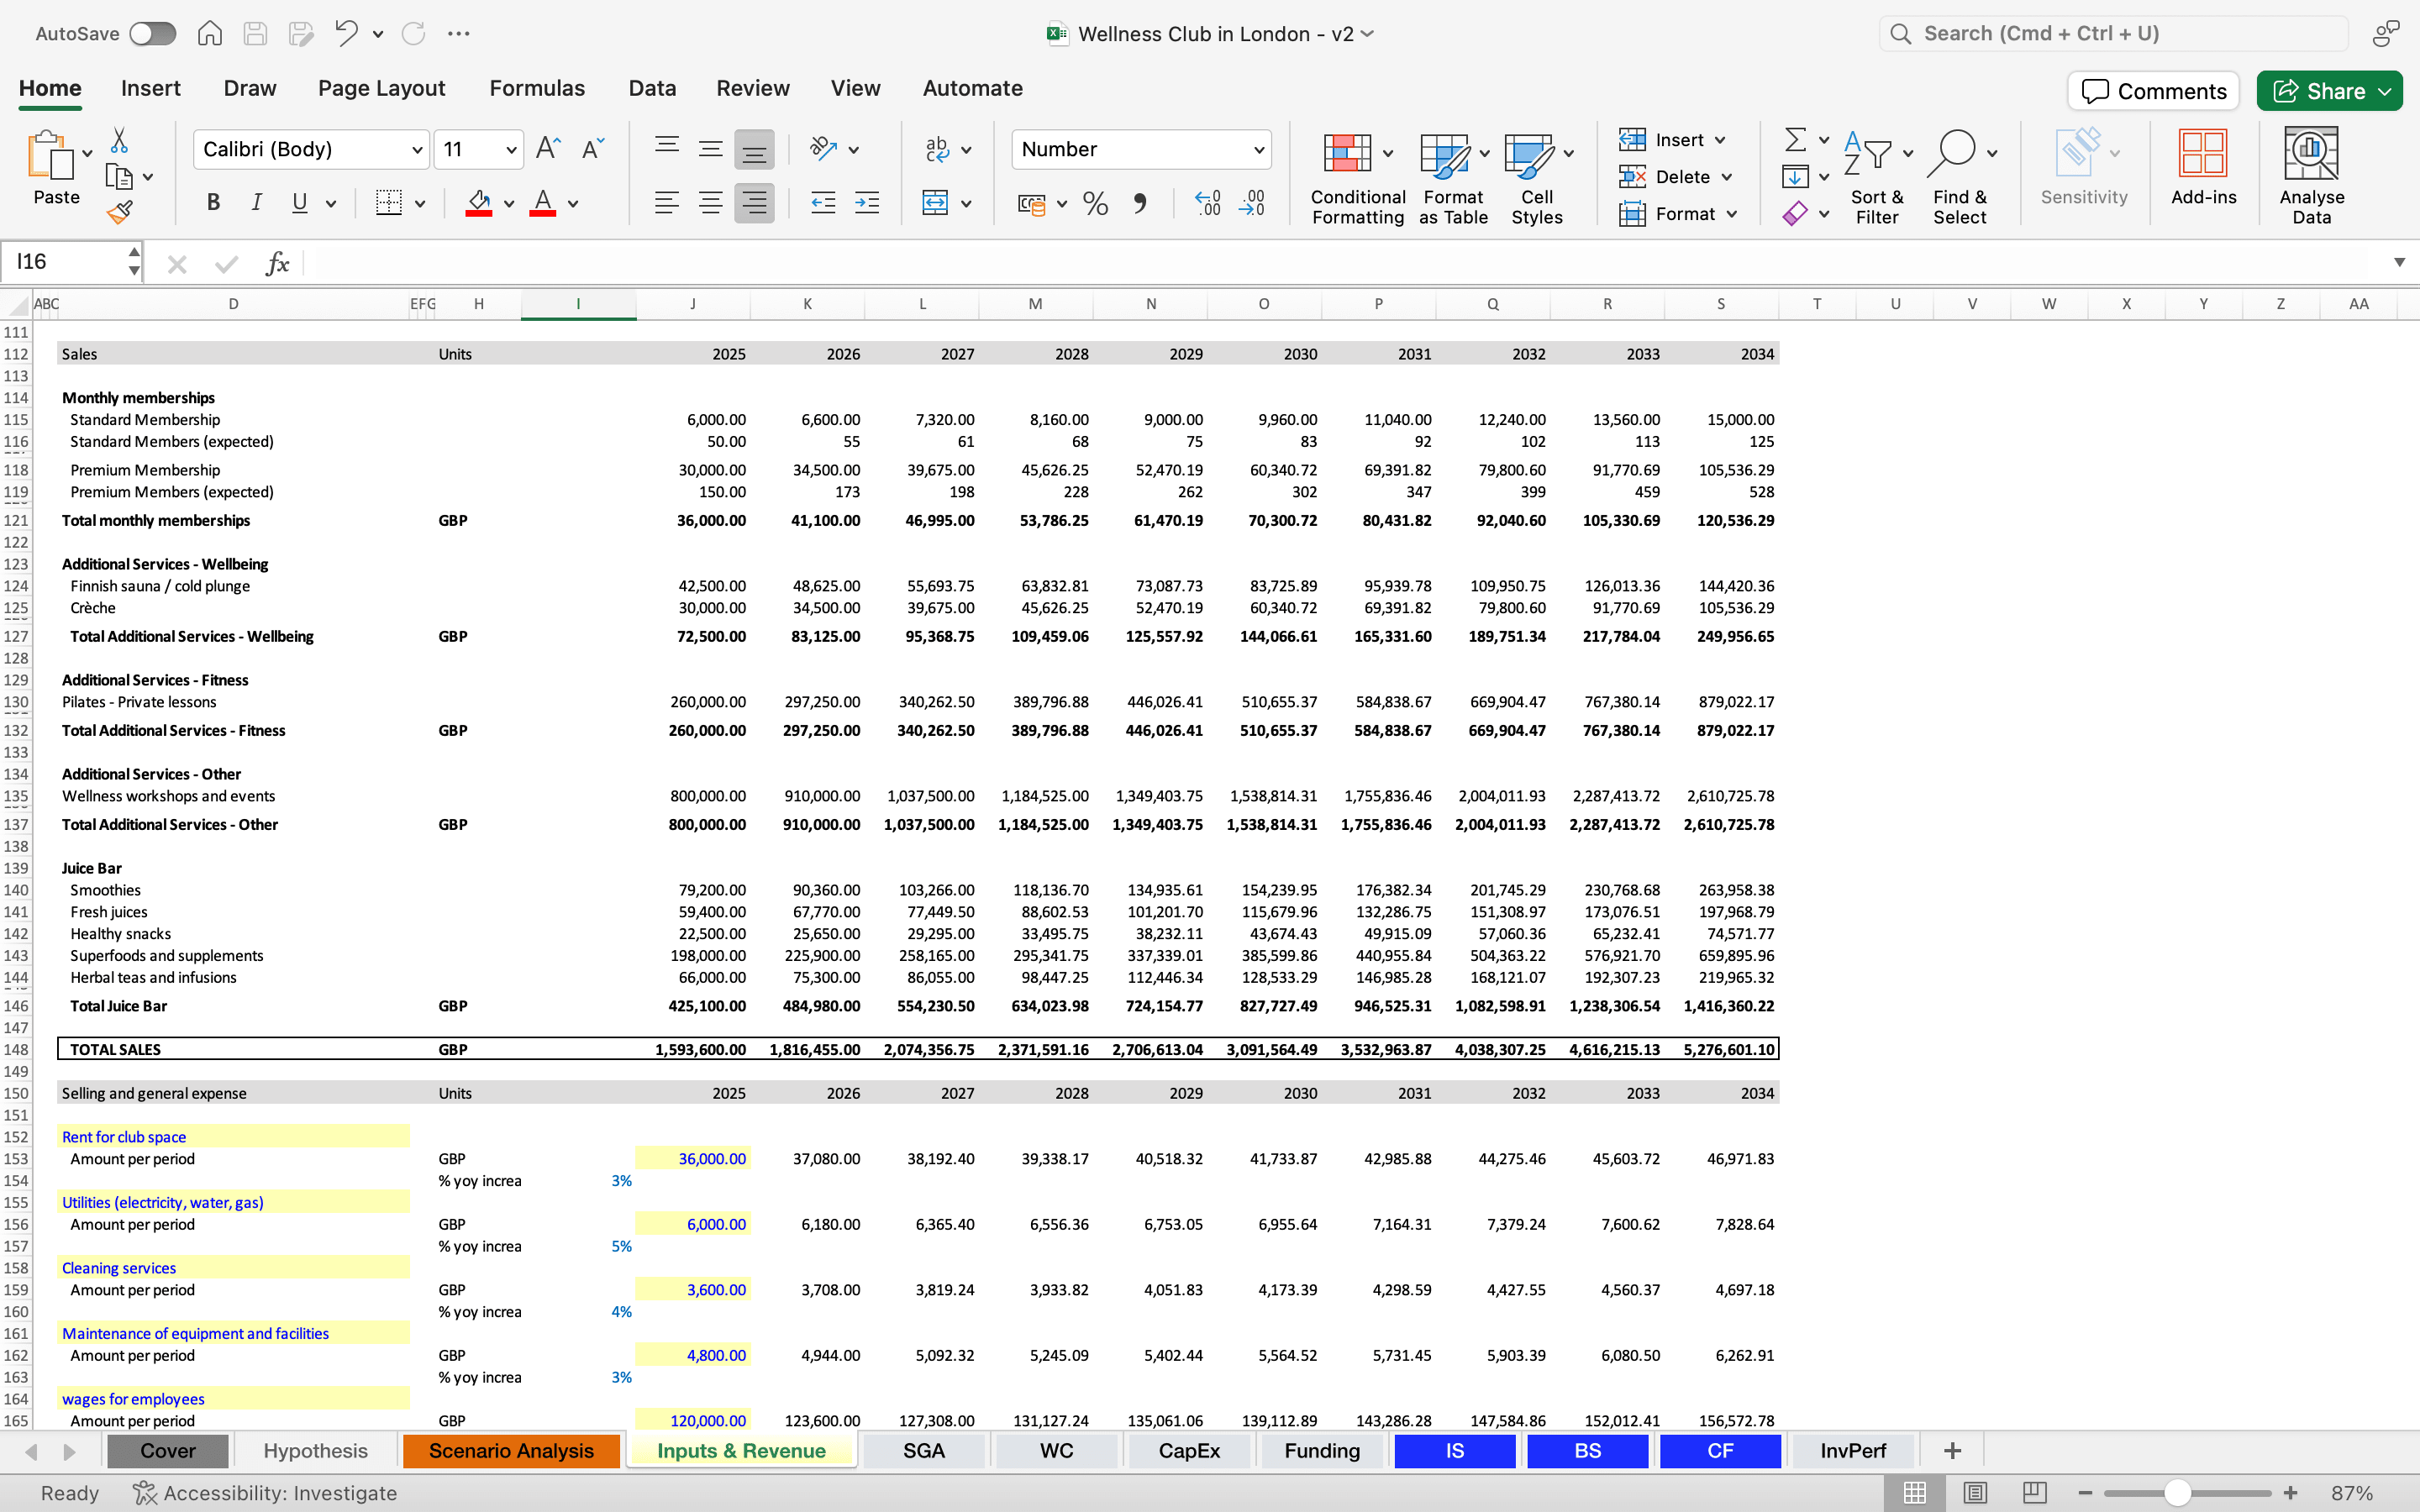Open Cell Styles gallery
The width and height of the screenshot is (2420, 1512).
click(x=1537, y=179)
